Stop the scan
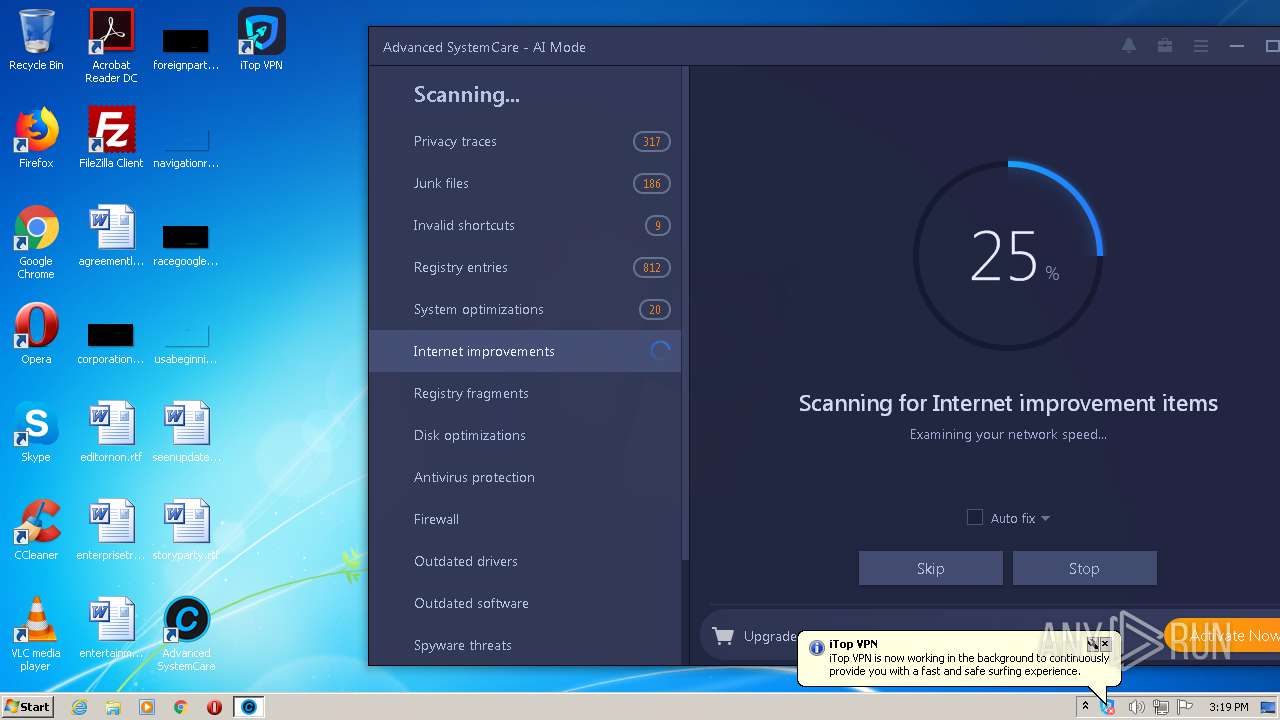This screenshot has height=720, width=1280. tap(1084, 568)
